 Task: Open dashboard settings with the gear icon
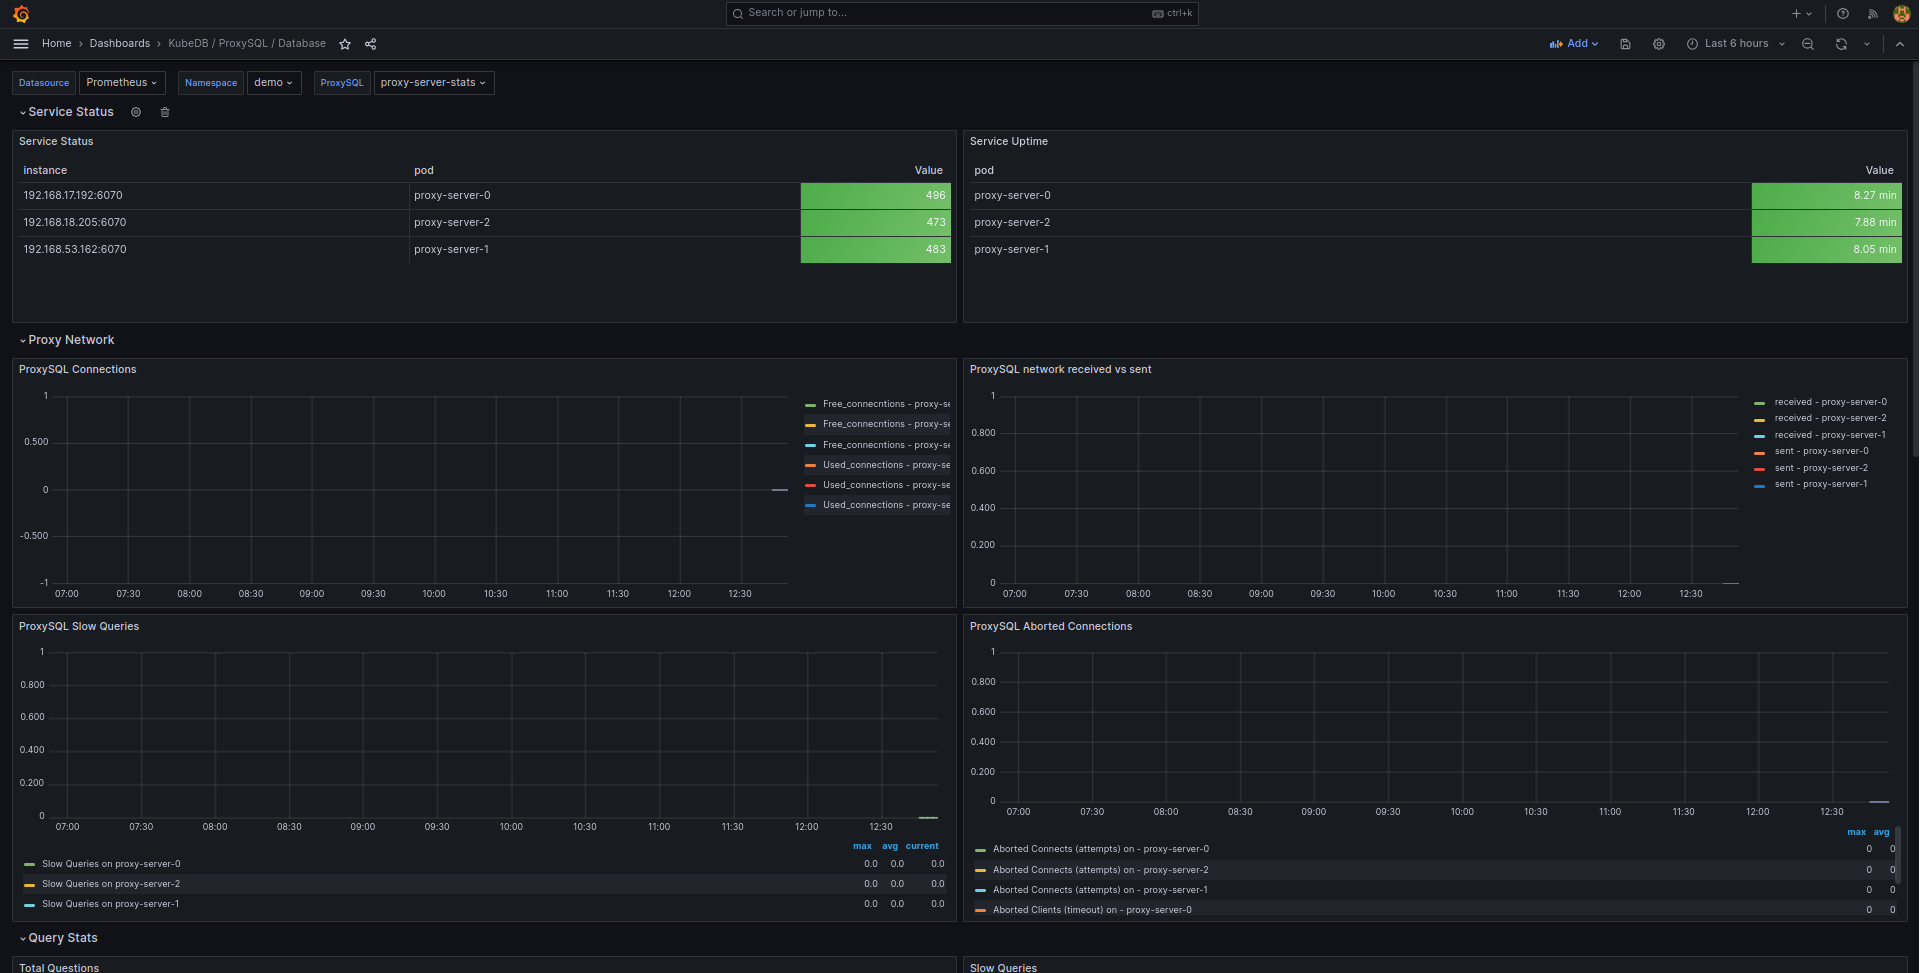(x=1659, y=43)
